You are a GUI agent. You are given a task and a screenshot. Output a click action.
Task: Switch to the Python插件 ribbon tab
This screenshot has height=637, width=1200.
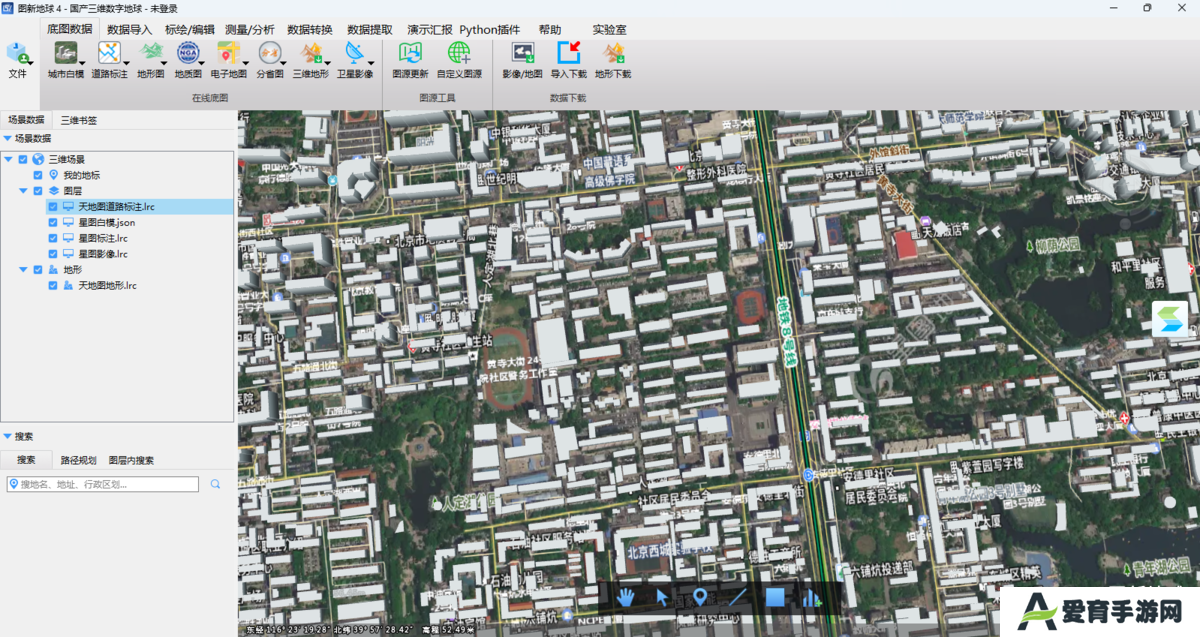[x=490, y=29]
